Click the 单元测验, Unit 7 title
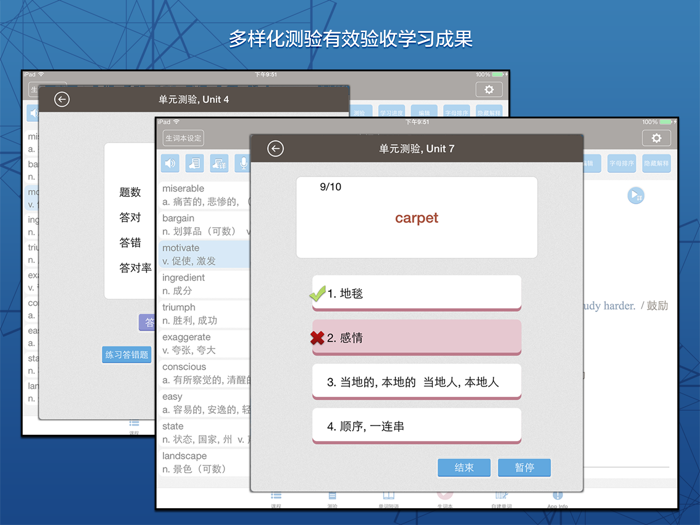Viewport: 700px width, 525px height. 417,149
